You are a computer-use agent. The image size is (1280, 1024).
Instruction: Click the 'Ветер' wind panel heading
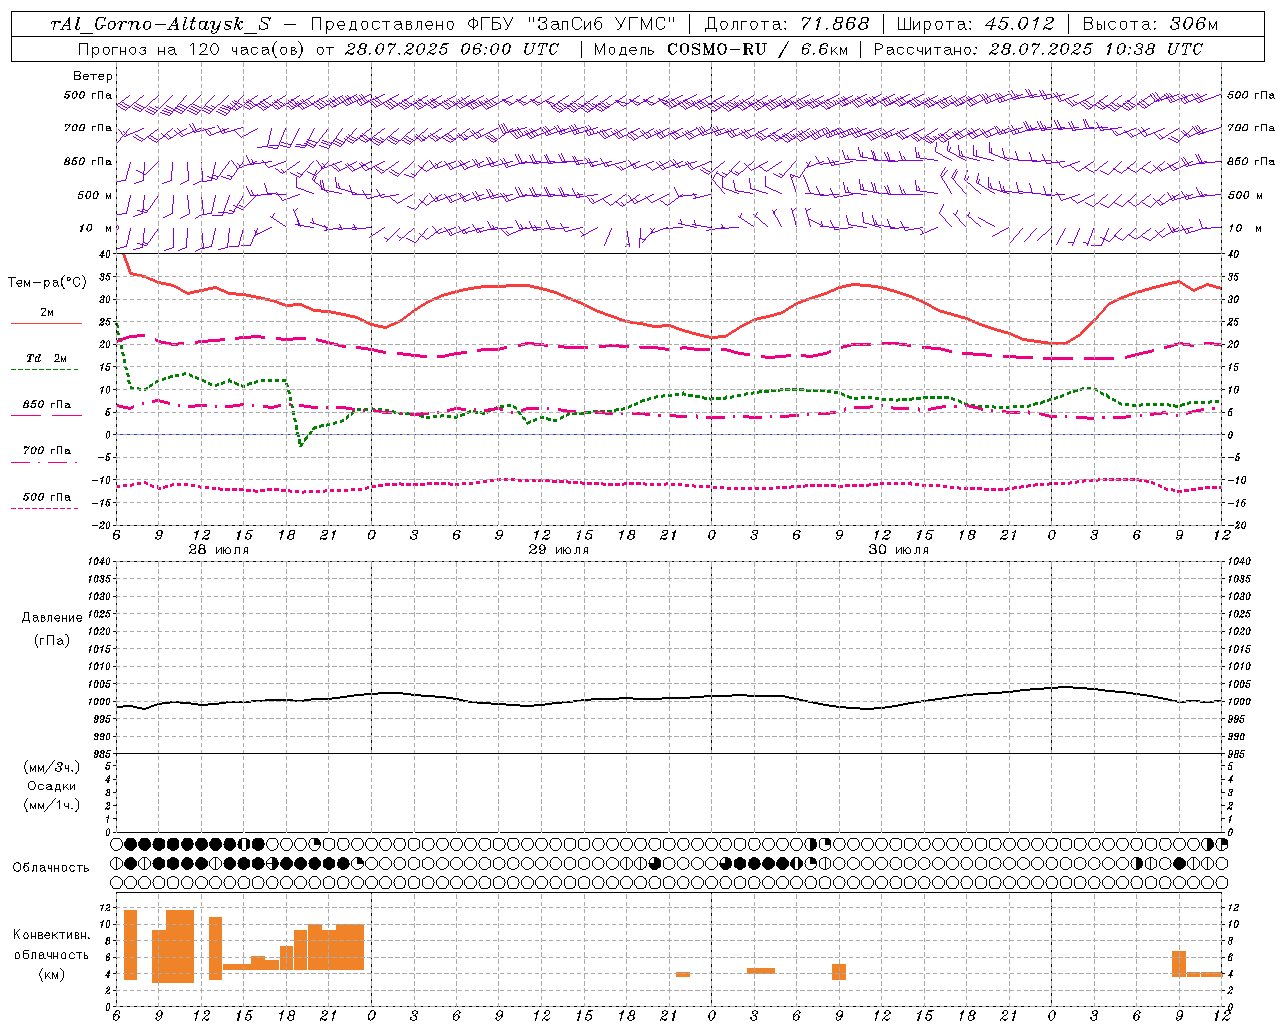click(x=93, y=76)
